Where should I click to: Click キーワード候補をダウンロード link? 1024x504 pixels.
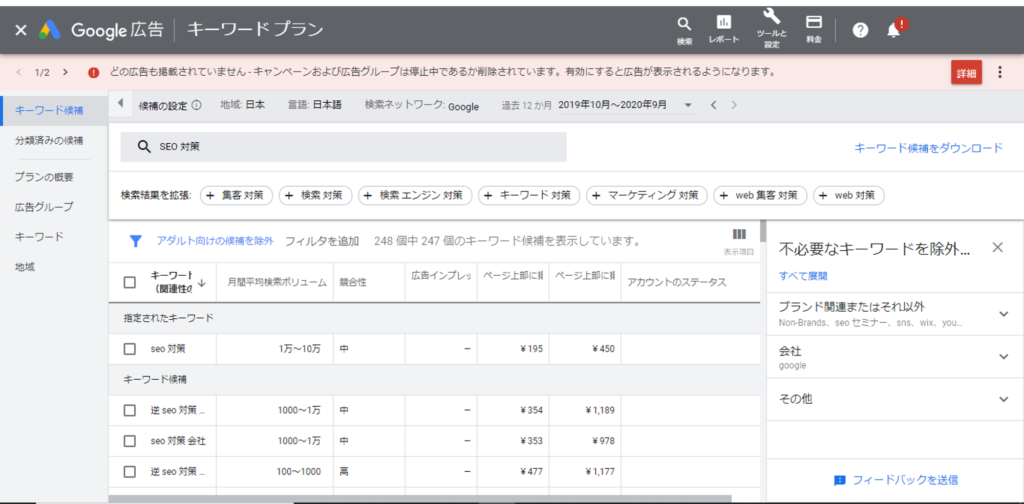click(x=928, y=148)
